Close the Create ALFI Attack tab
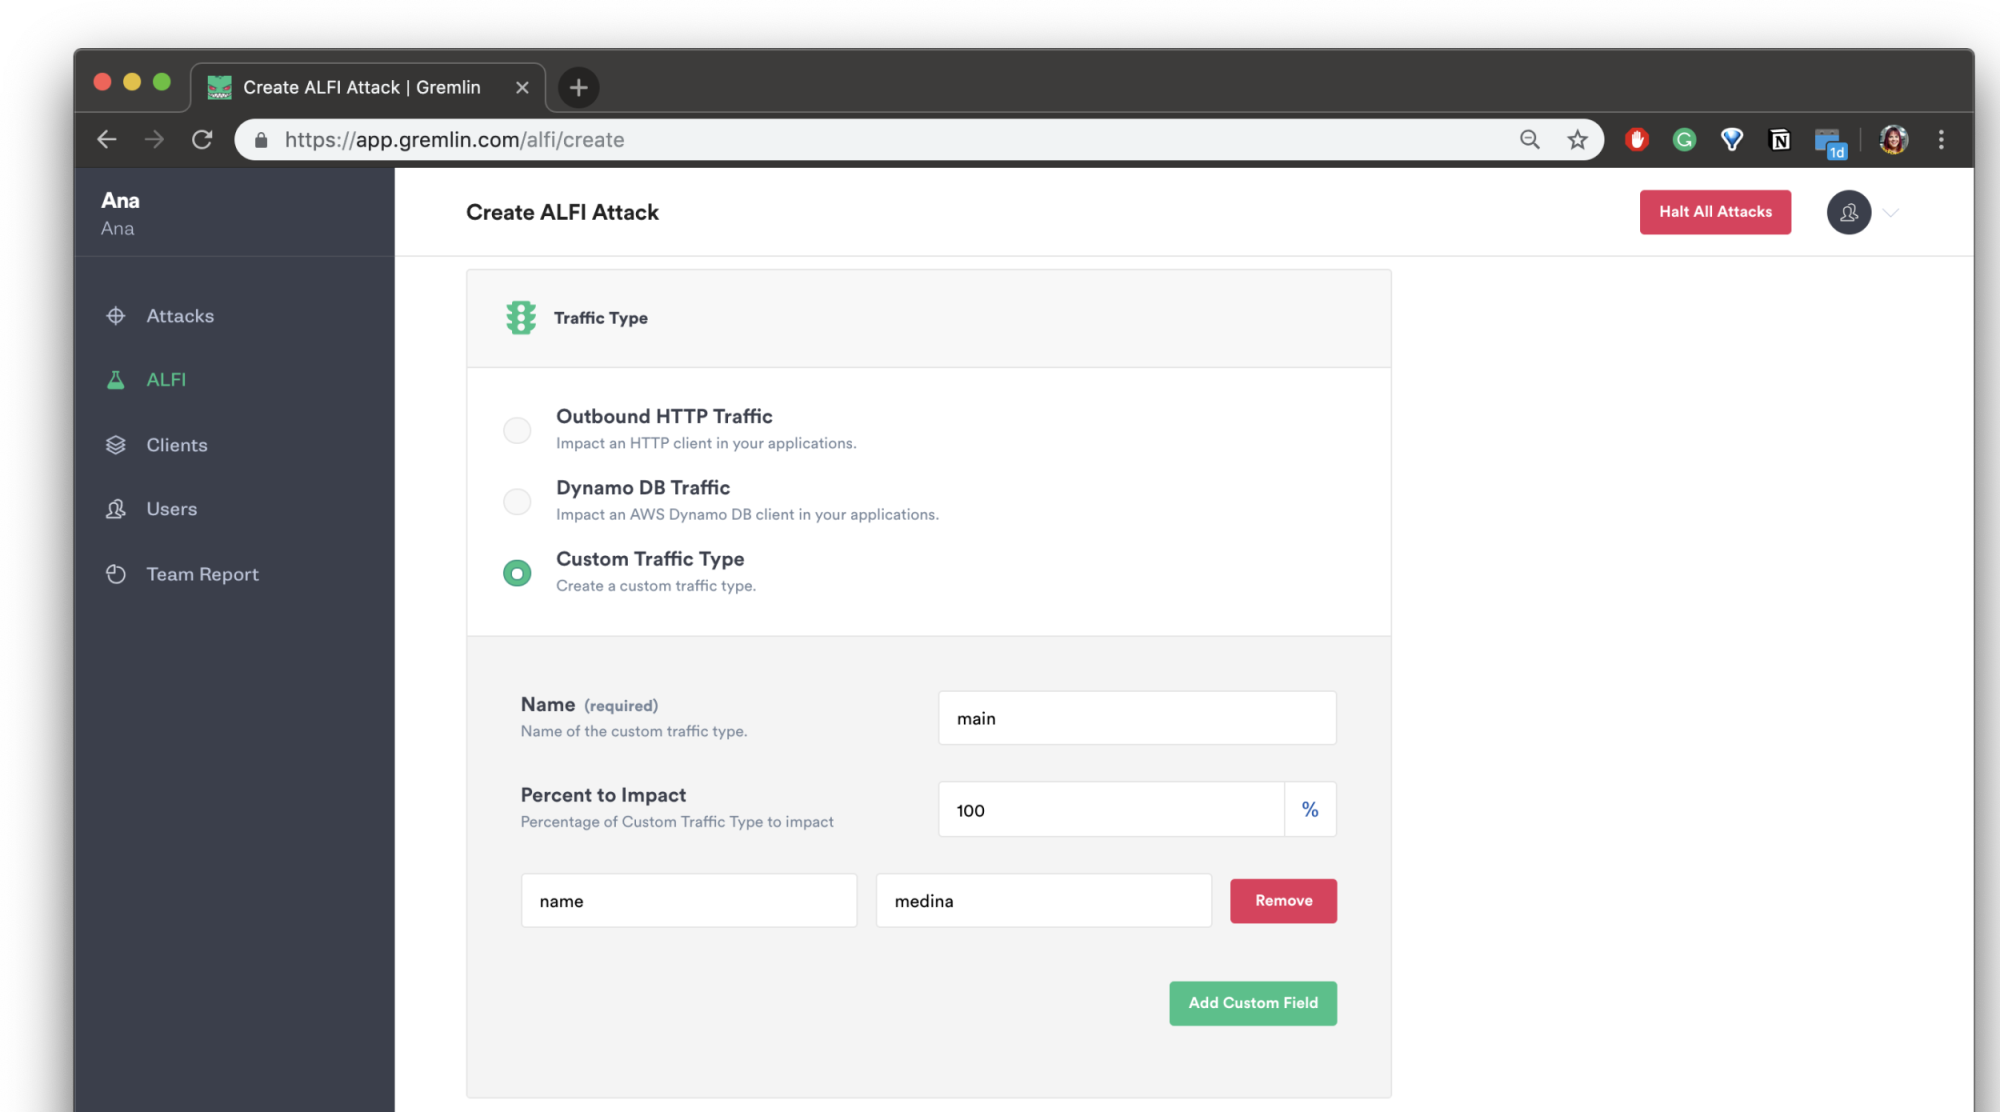 522,87
